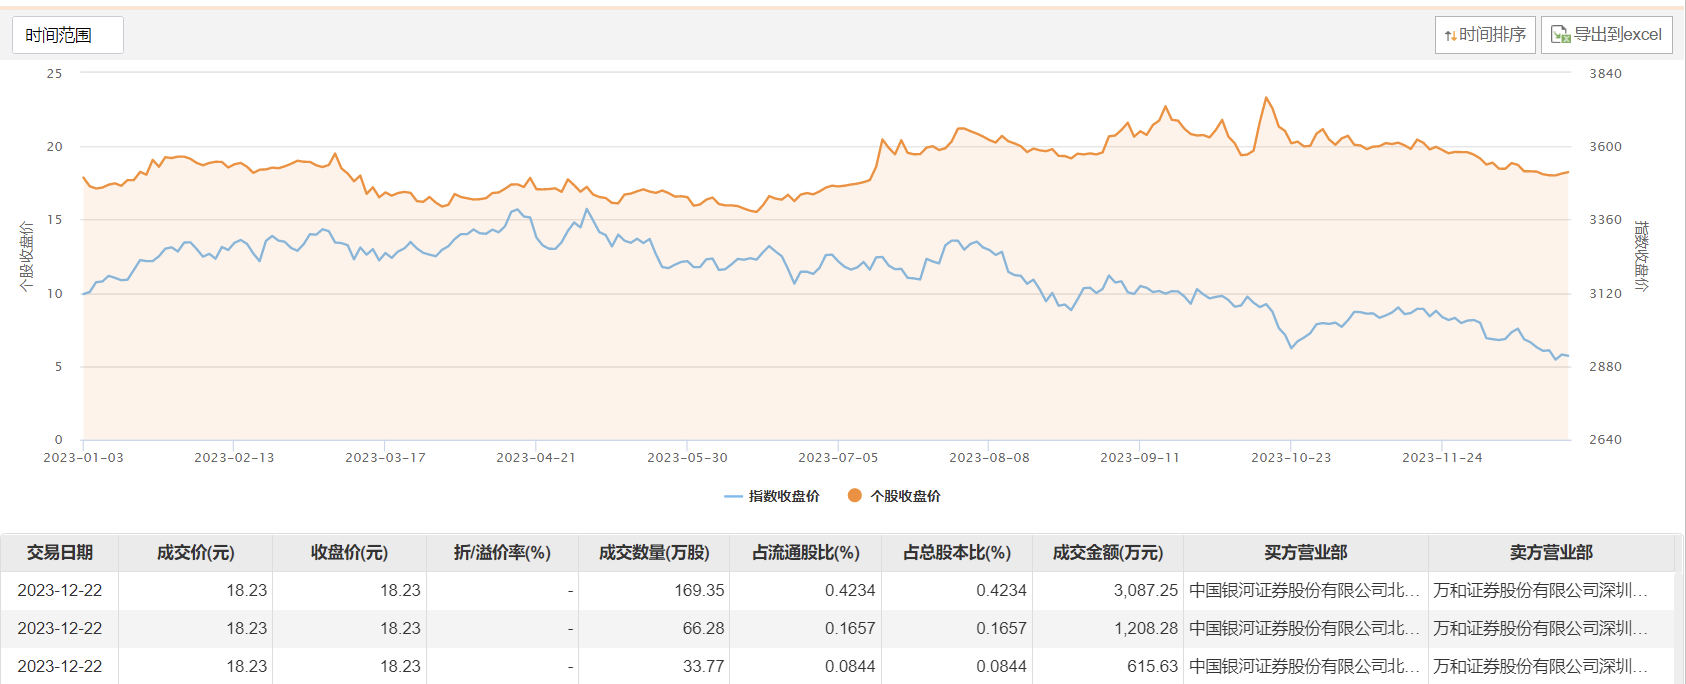
Task: Click the orange dot legend marker
Action: click(x=855, y=495)
